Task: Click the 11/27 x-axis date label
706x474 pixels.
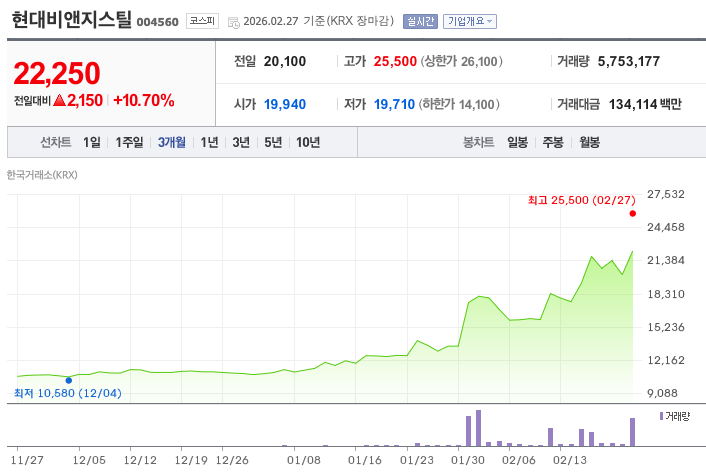Action: coord(27,460)
